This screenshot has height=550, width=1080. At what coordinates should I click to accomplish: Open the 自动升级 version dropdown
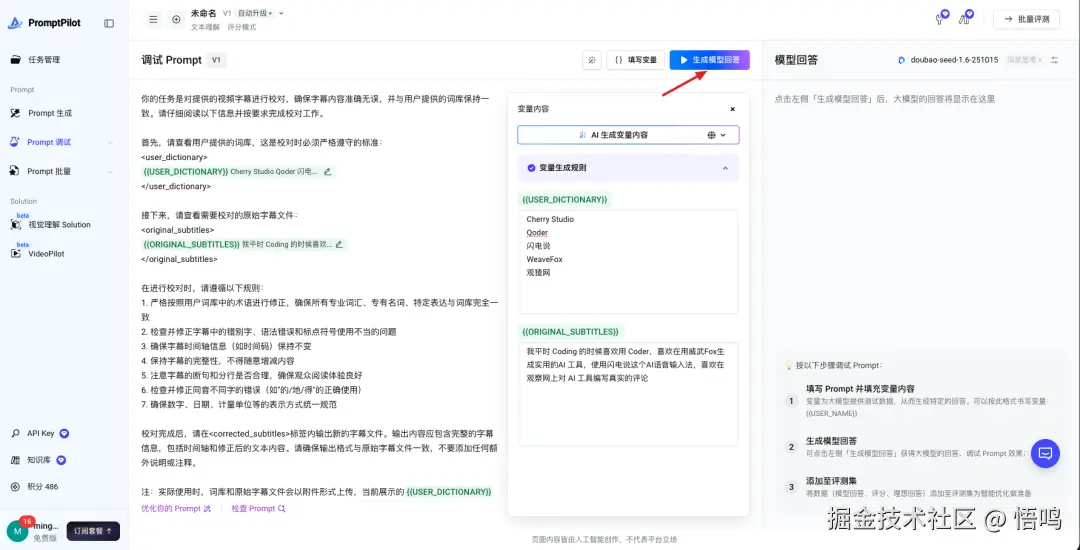[x=260, y=13]
